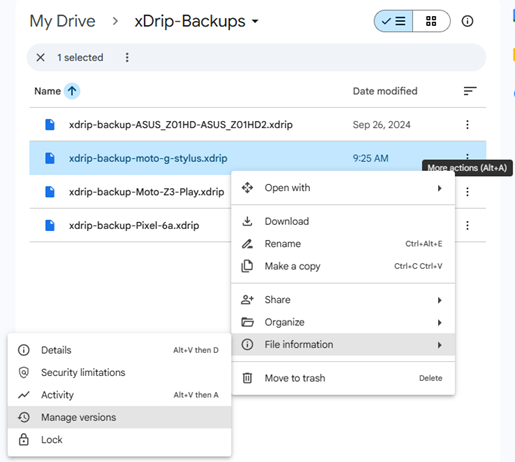Click the Download arrow icon
515x462 pixels.
[247, 221]
